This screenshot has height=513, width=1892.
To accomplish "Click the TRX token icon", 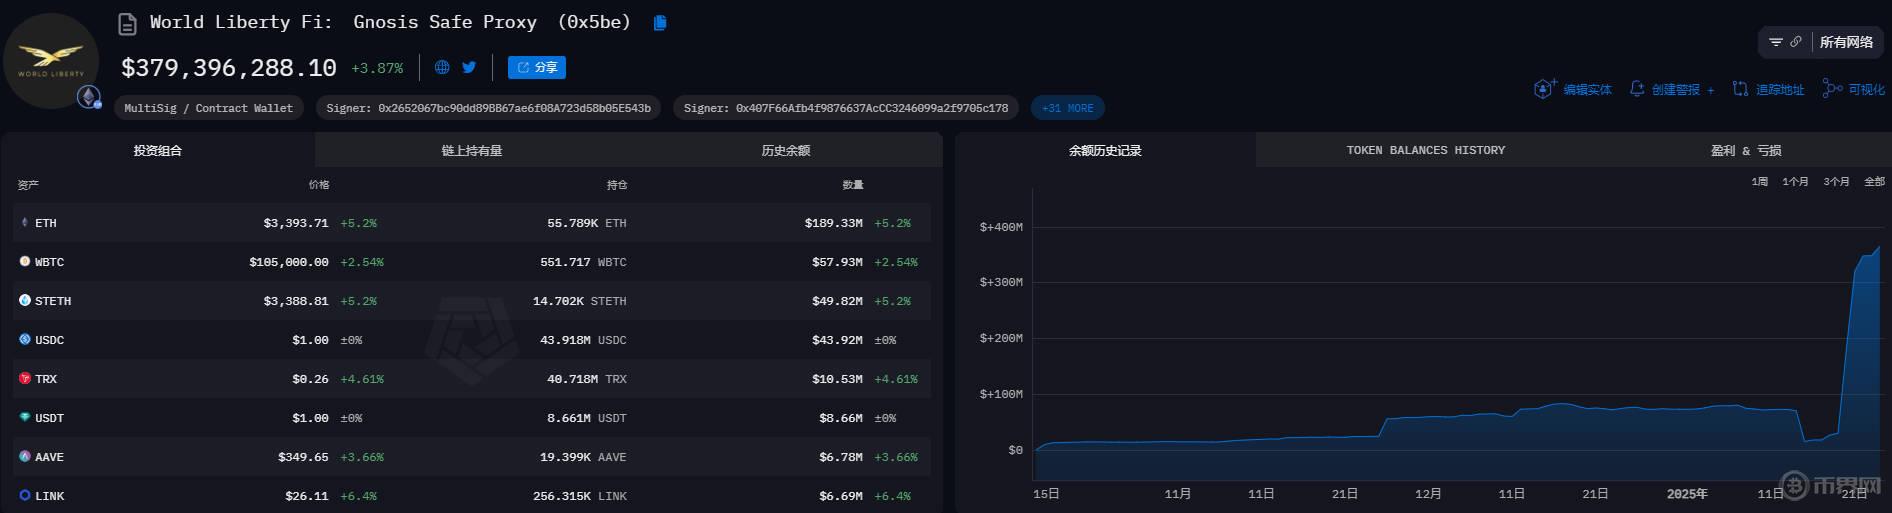I will [x=25, y=378].
